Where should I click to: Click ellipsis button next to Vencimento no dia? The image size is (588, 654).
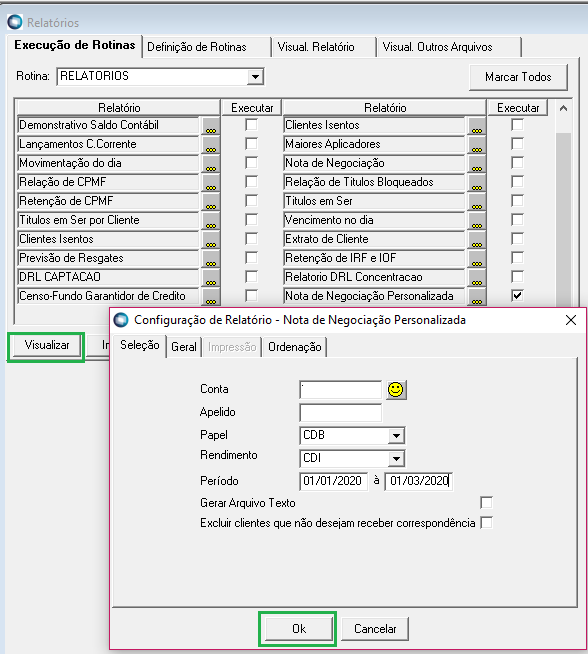477,220
